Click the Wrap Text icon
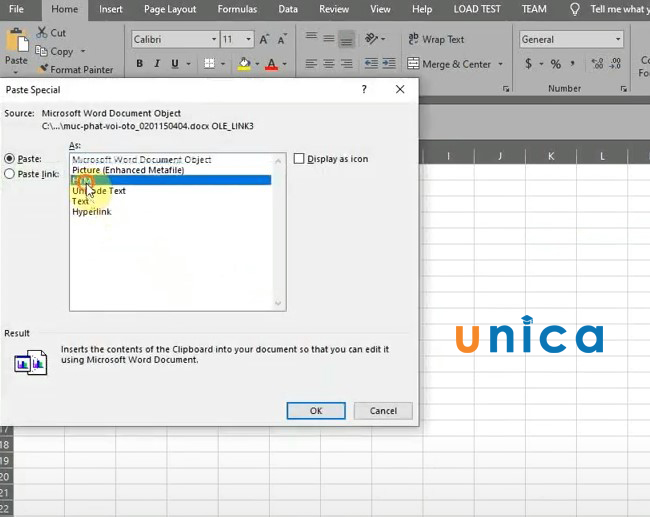This screenshot has height=517, width=650. pos(436,40)
